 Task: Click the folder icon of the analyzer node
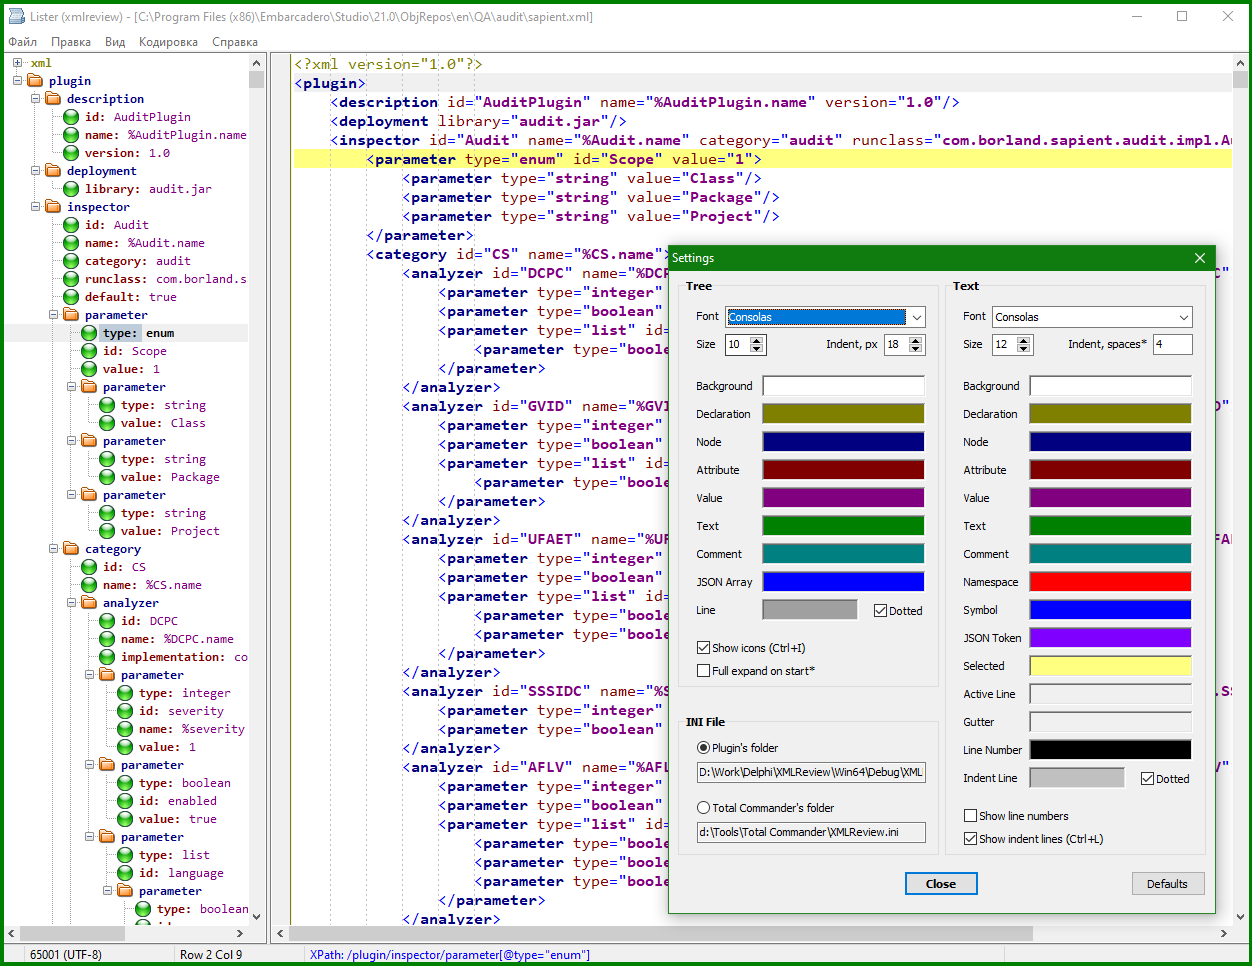tap(89, 603)
